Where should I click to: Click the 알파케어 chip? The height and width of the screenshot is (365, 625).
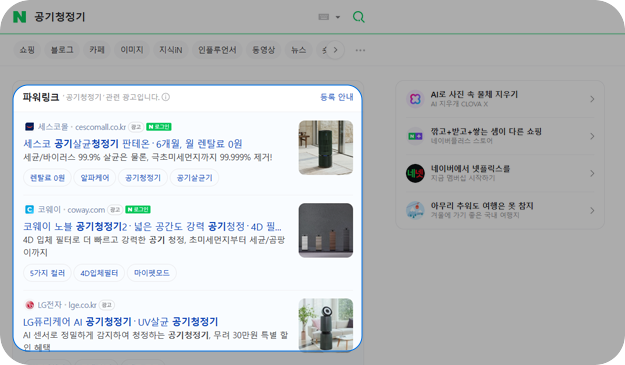tap(95, 178)
